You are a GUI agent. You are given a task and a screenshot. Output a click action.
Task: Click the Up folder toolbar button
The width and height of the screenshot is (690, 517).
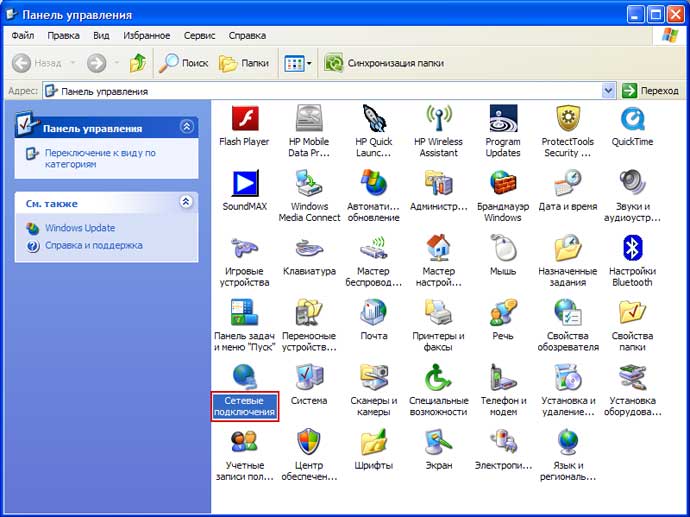[x=138, y=63]
